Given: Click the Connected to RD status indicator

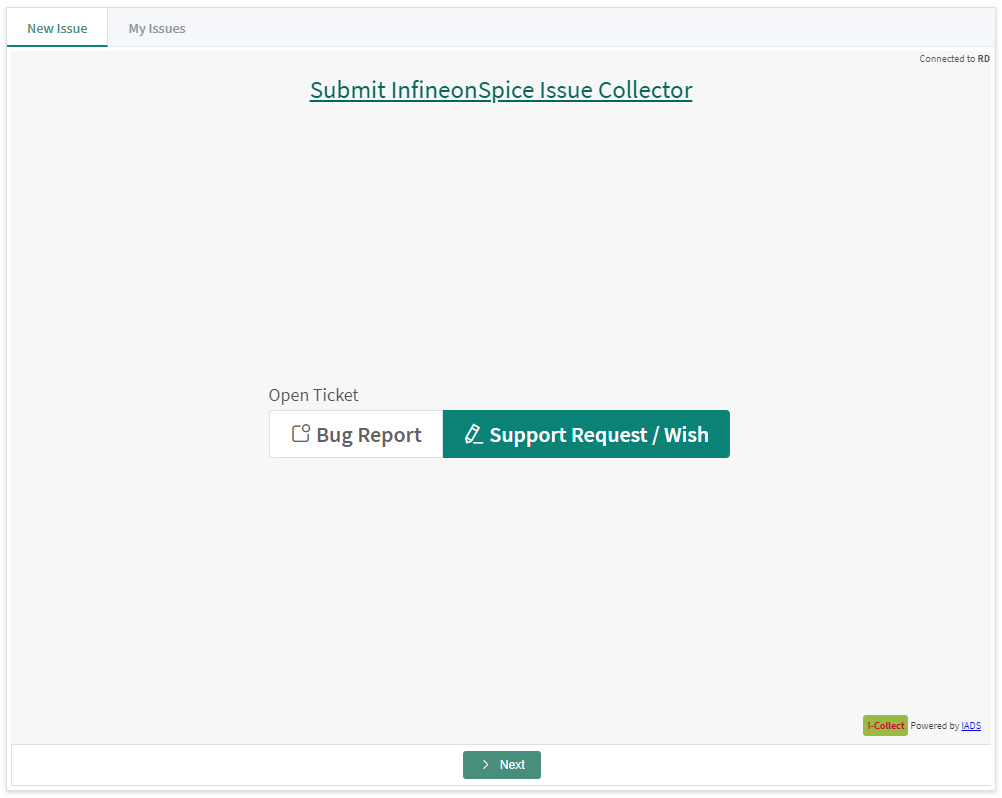Looking at the screenshot, I should pos(954,58).
